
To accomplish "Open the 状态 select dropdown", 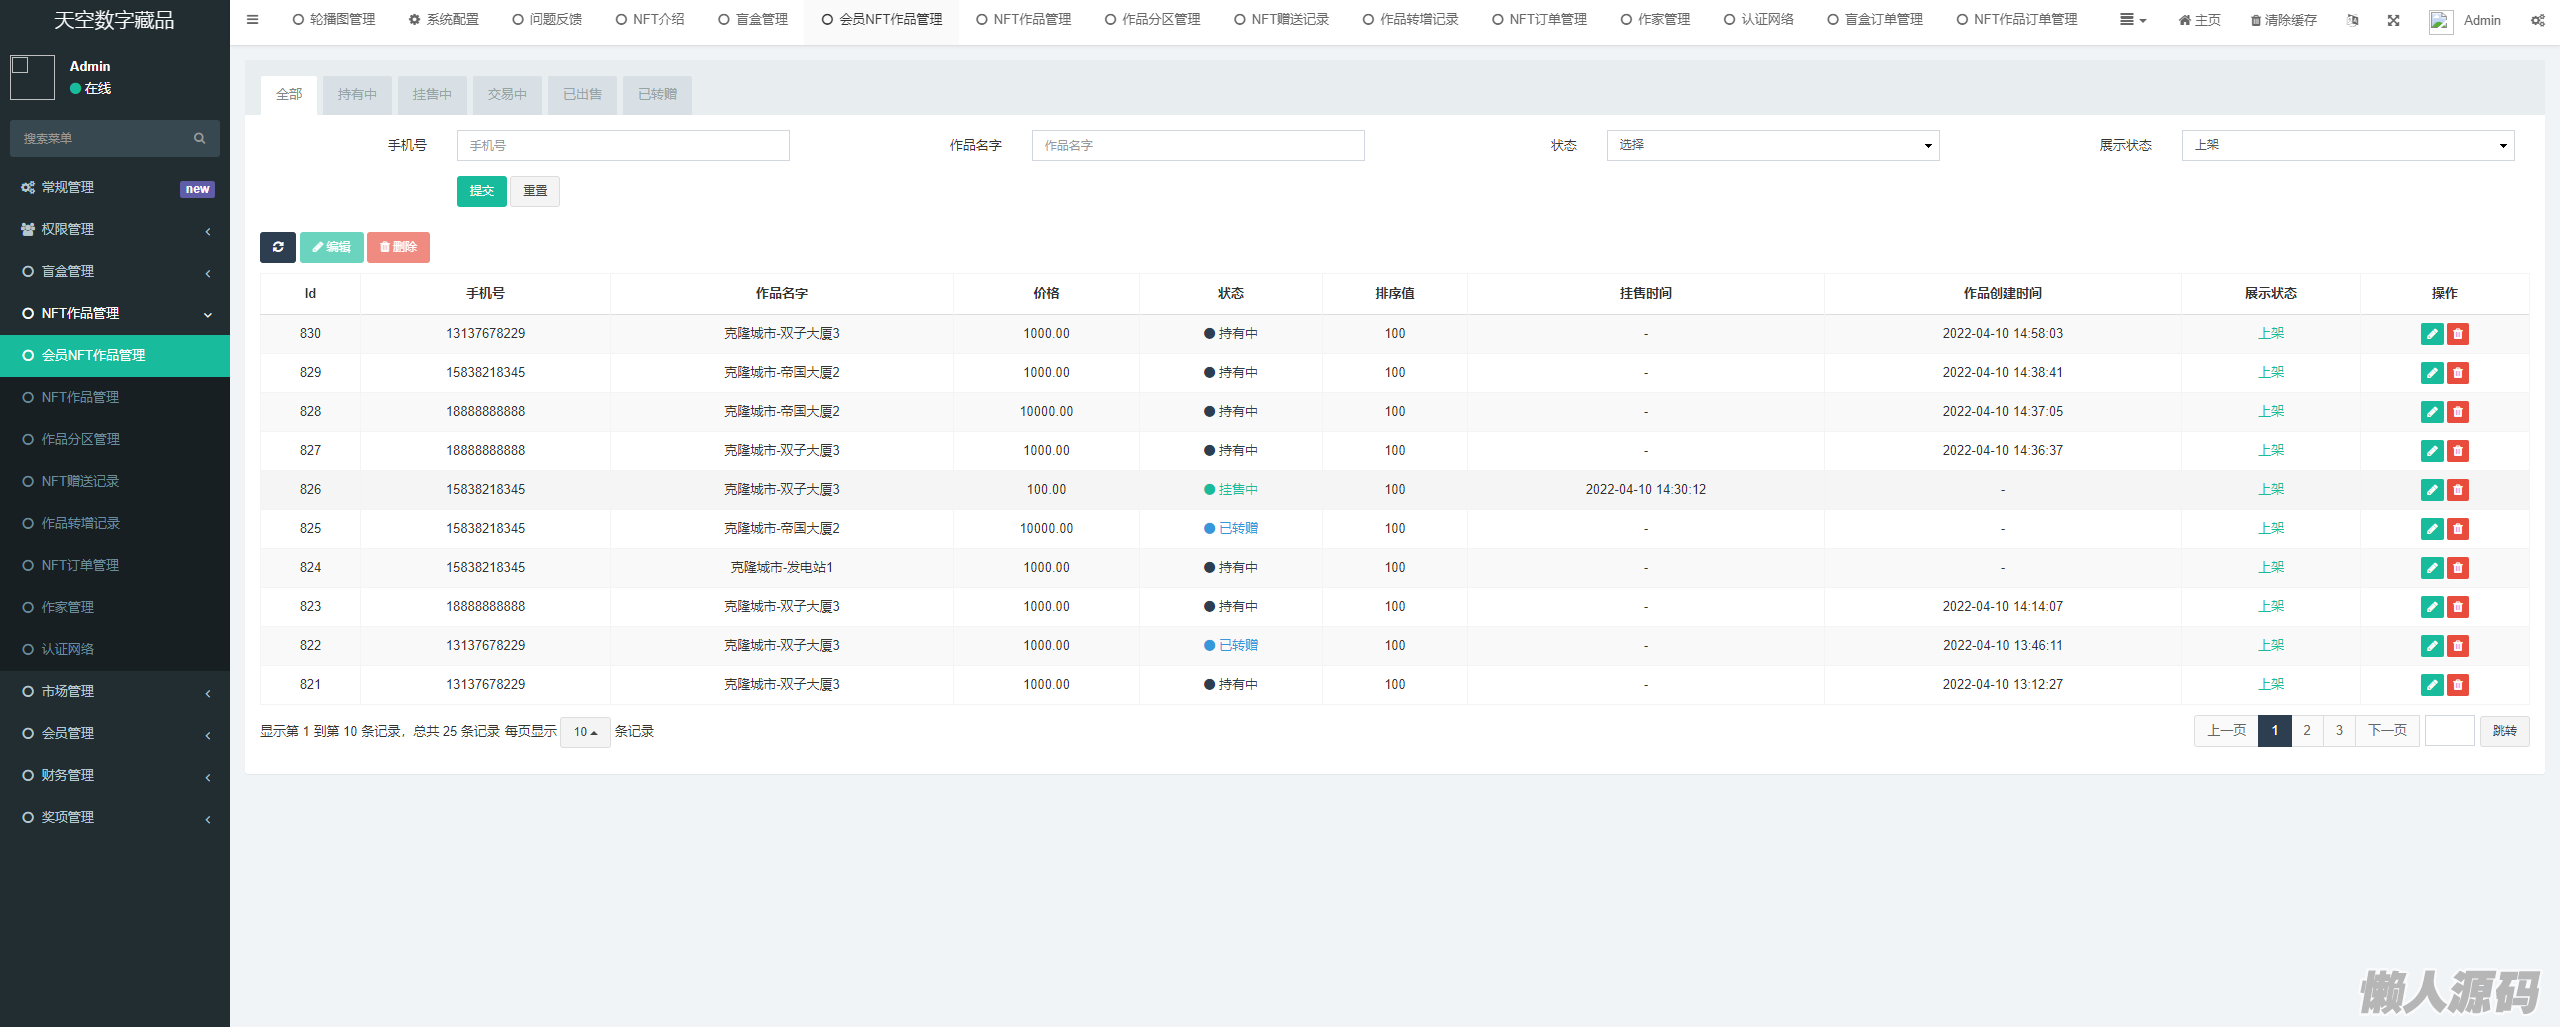I will 1772,145.
